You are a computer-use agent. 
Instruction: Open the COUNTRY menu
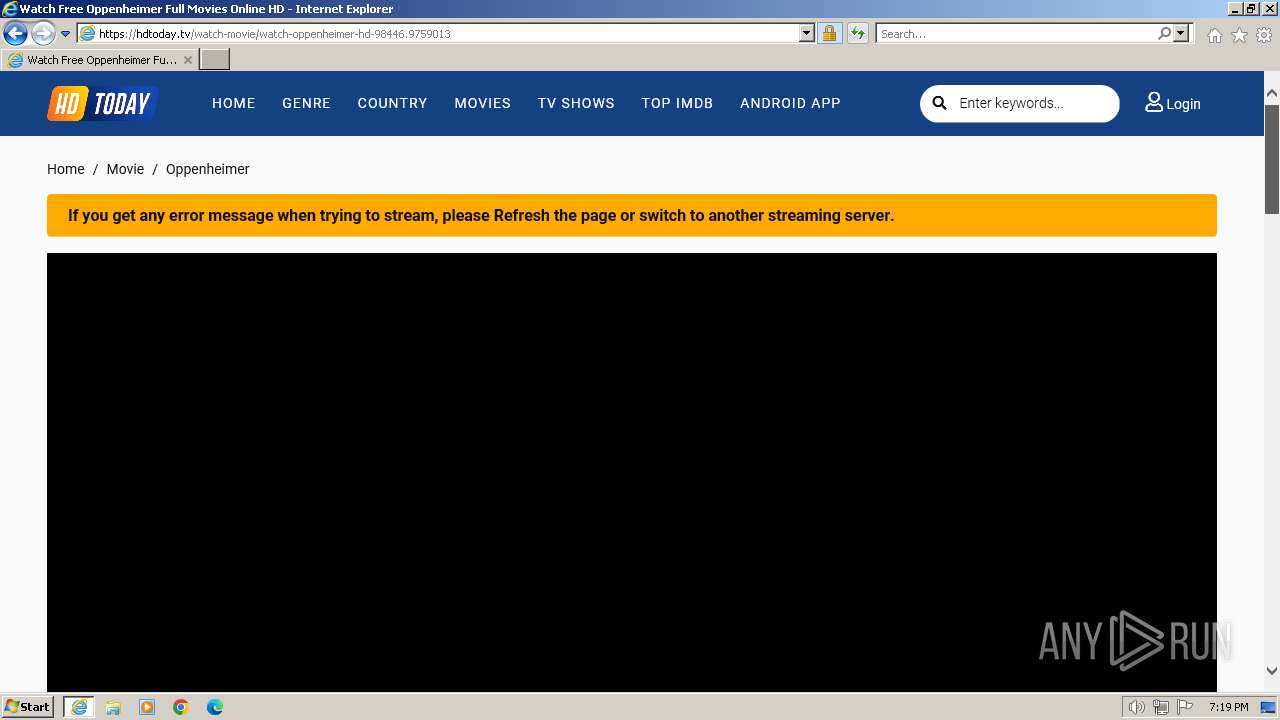click(x=392, y=103)
